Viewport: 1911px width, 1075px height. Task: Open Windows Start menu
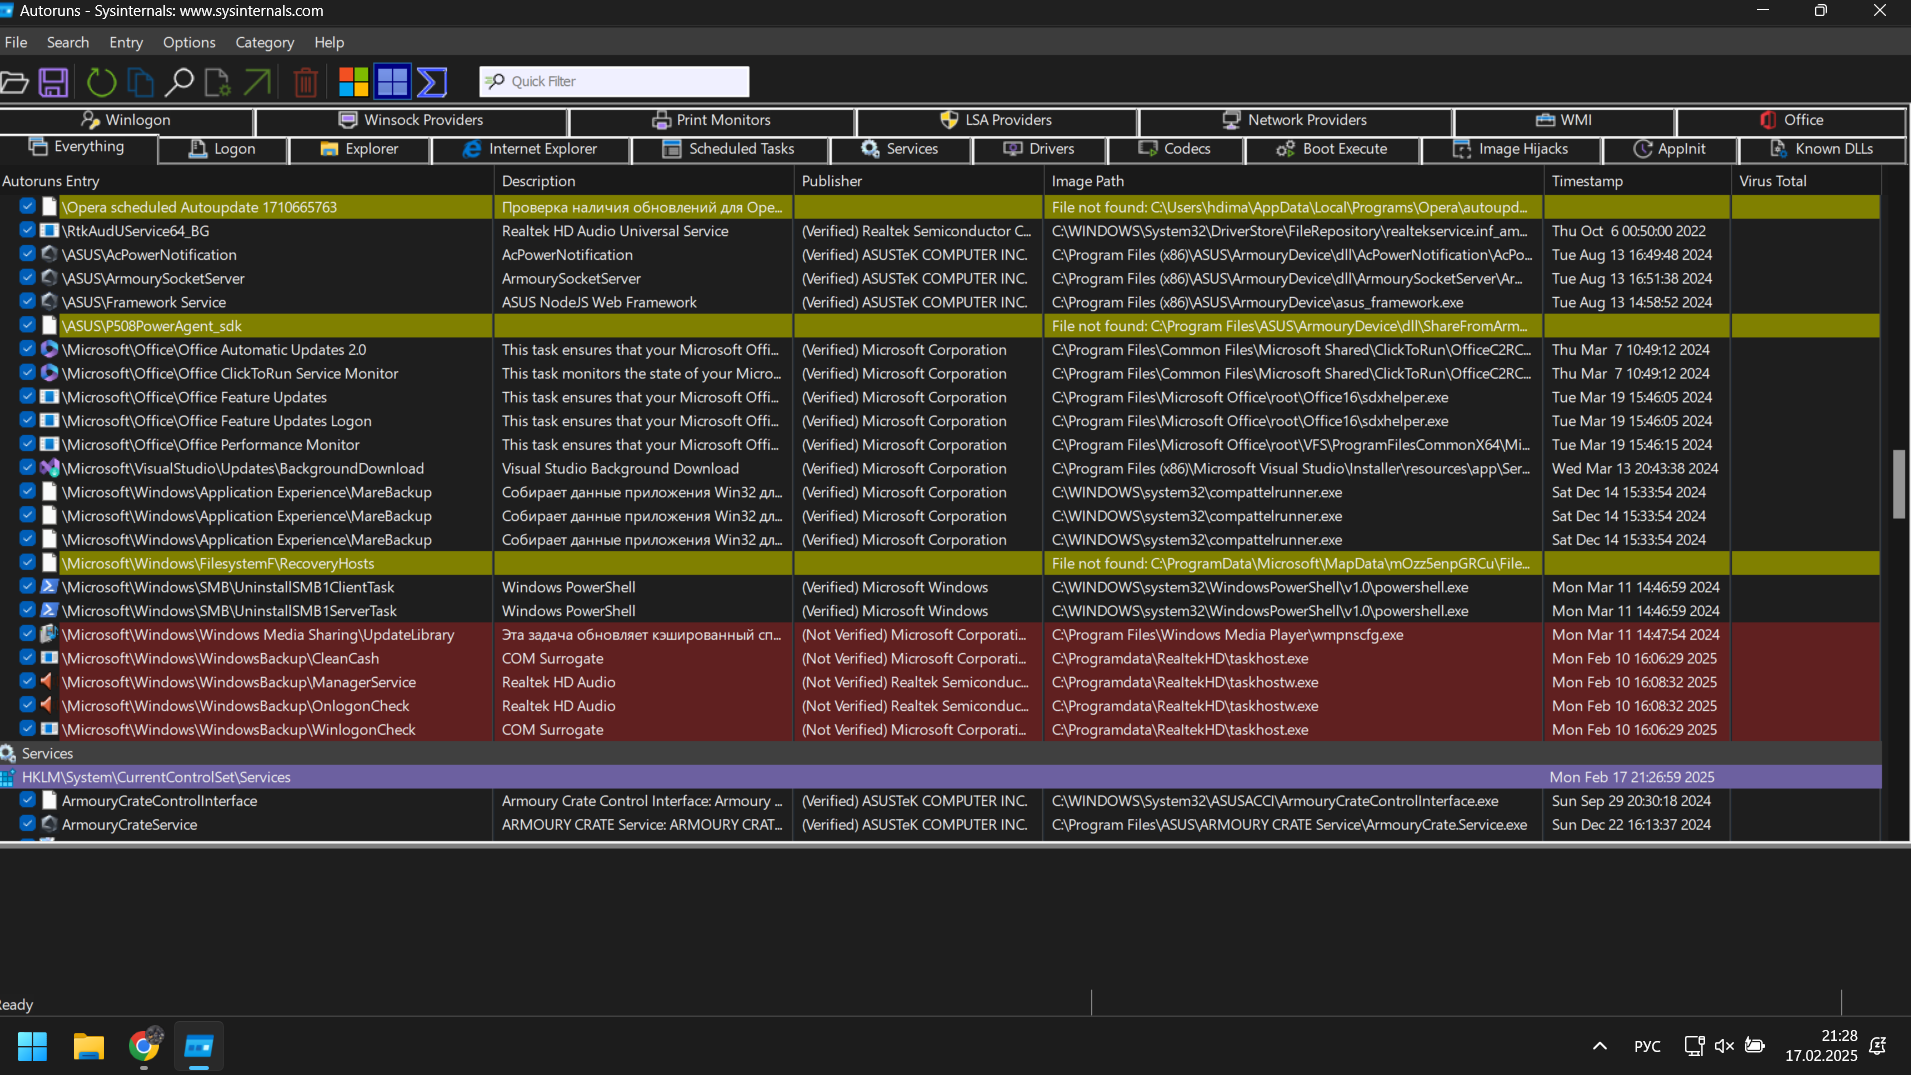coord(32,1046)
